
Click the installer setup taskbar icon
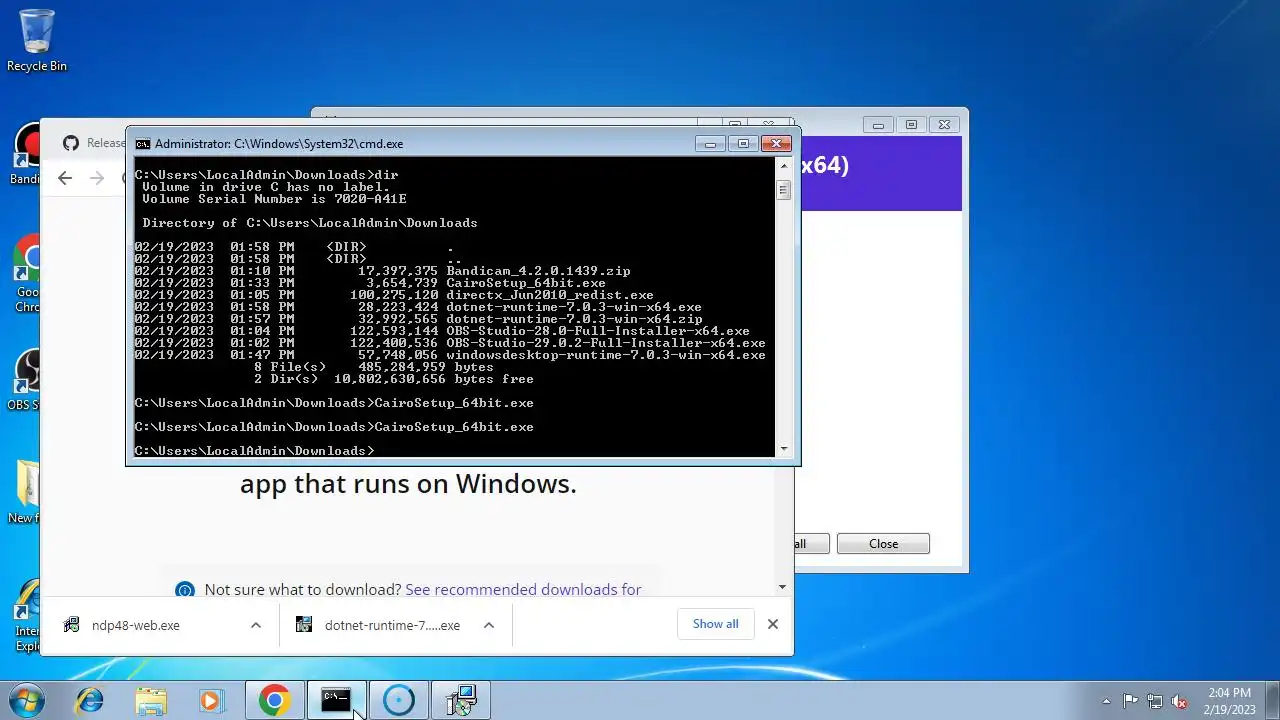460,700
